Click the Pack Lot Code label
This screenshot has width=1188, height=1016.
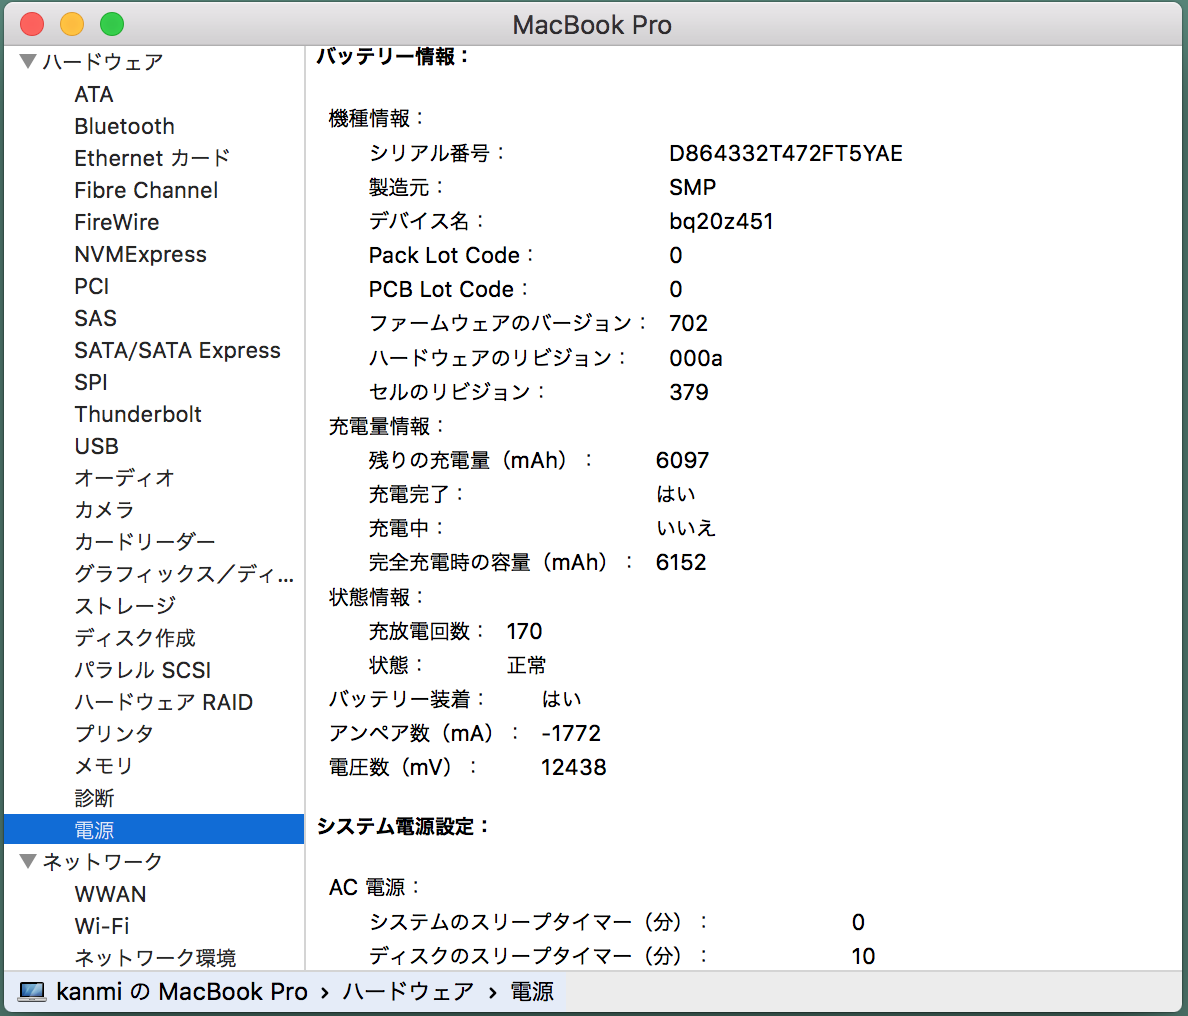click(451, 255)
